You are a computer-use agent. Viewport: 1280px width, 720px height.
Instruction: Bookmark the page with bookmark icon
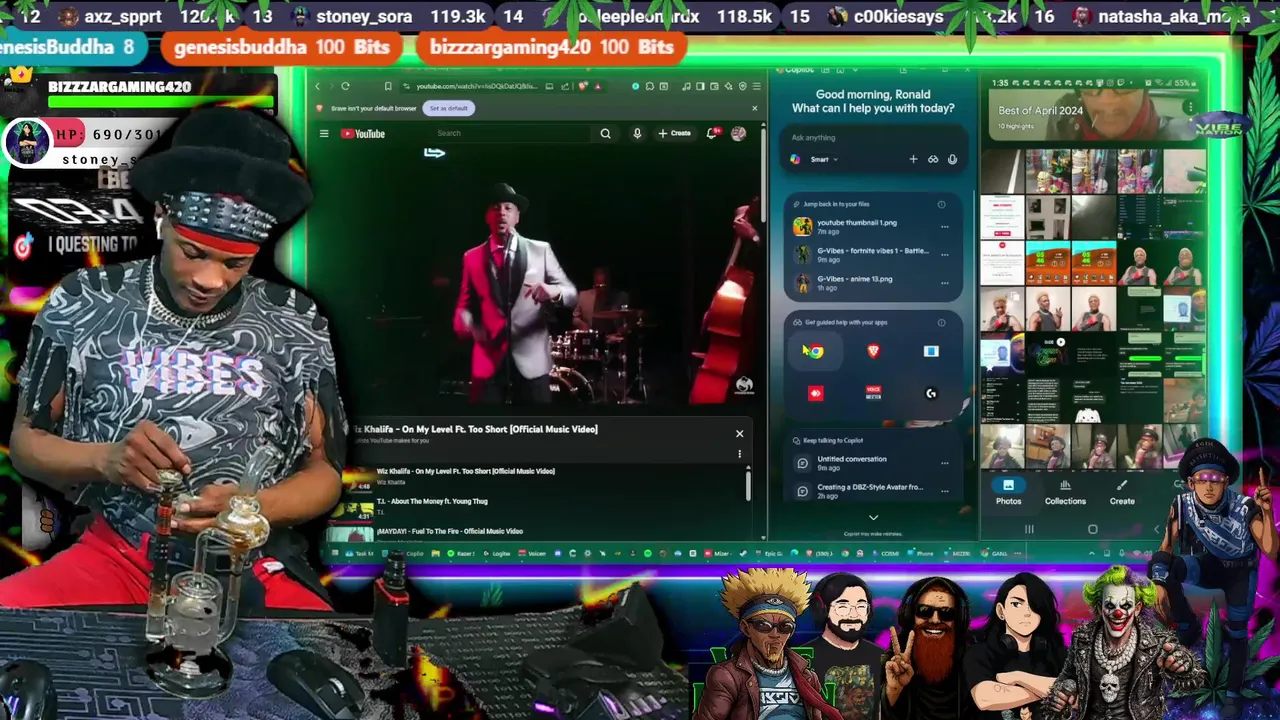[x=389, y=86]
